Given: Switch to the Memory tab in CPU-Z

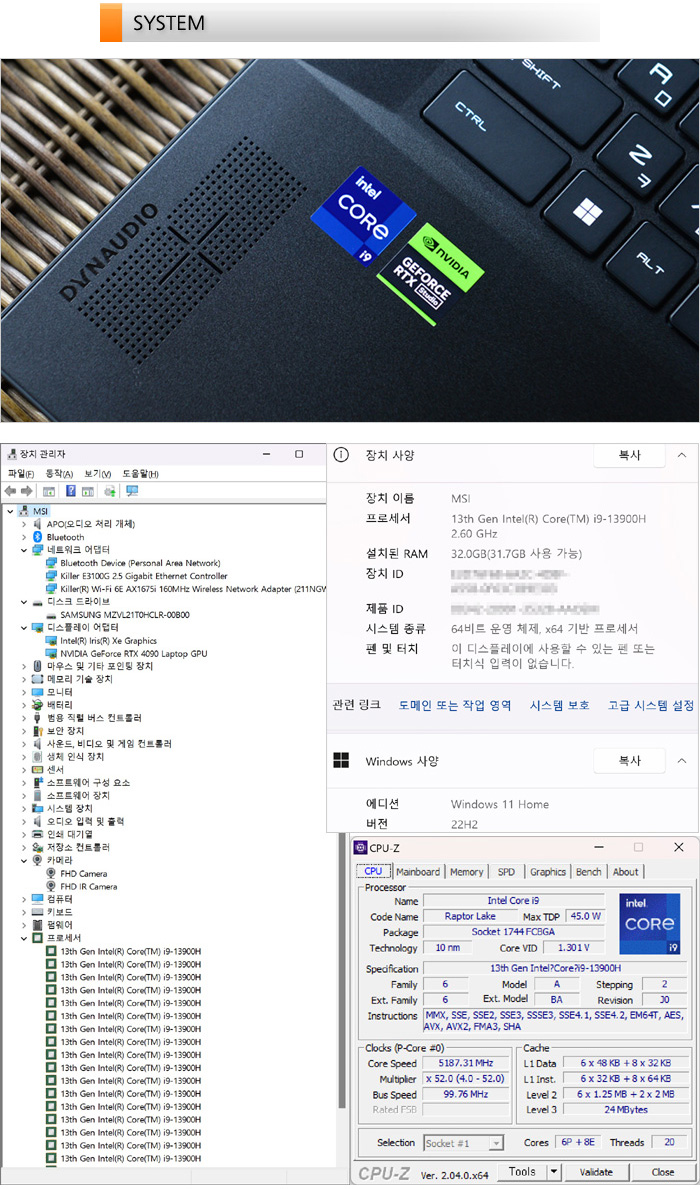Looking at the screenshot, I should click(x=466, y=871).
